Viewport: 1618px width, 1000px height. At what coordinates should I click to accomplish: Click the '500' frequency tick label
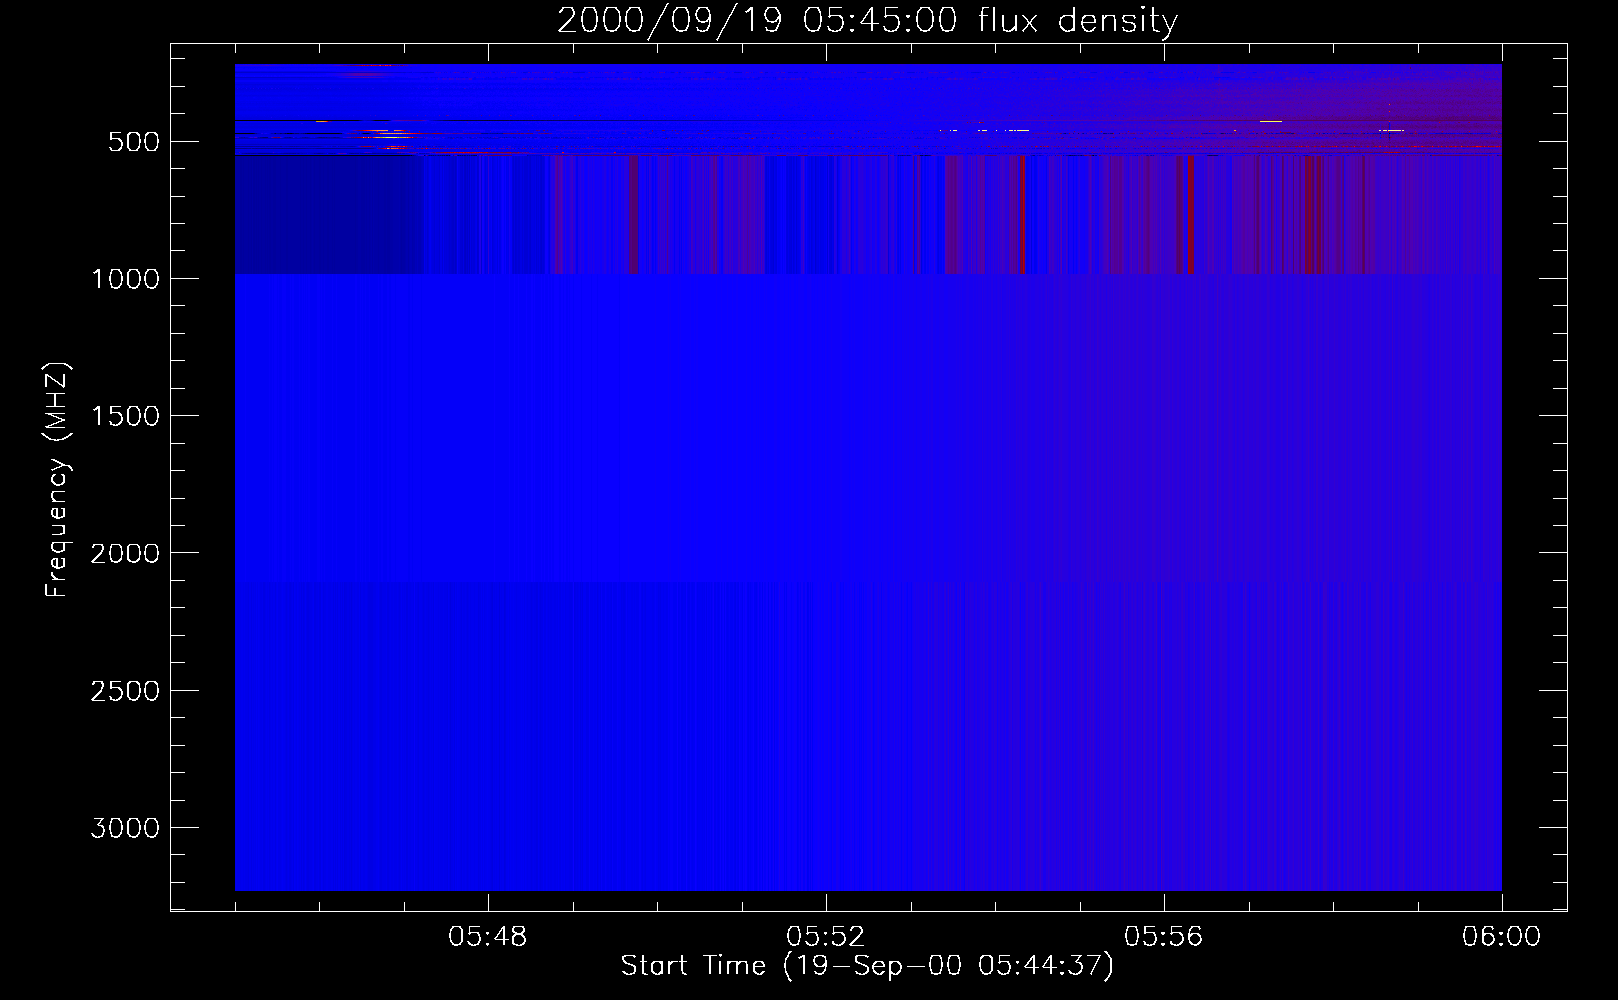[x=134, y=142]
